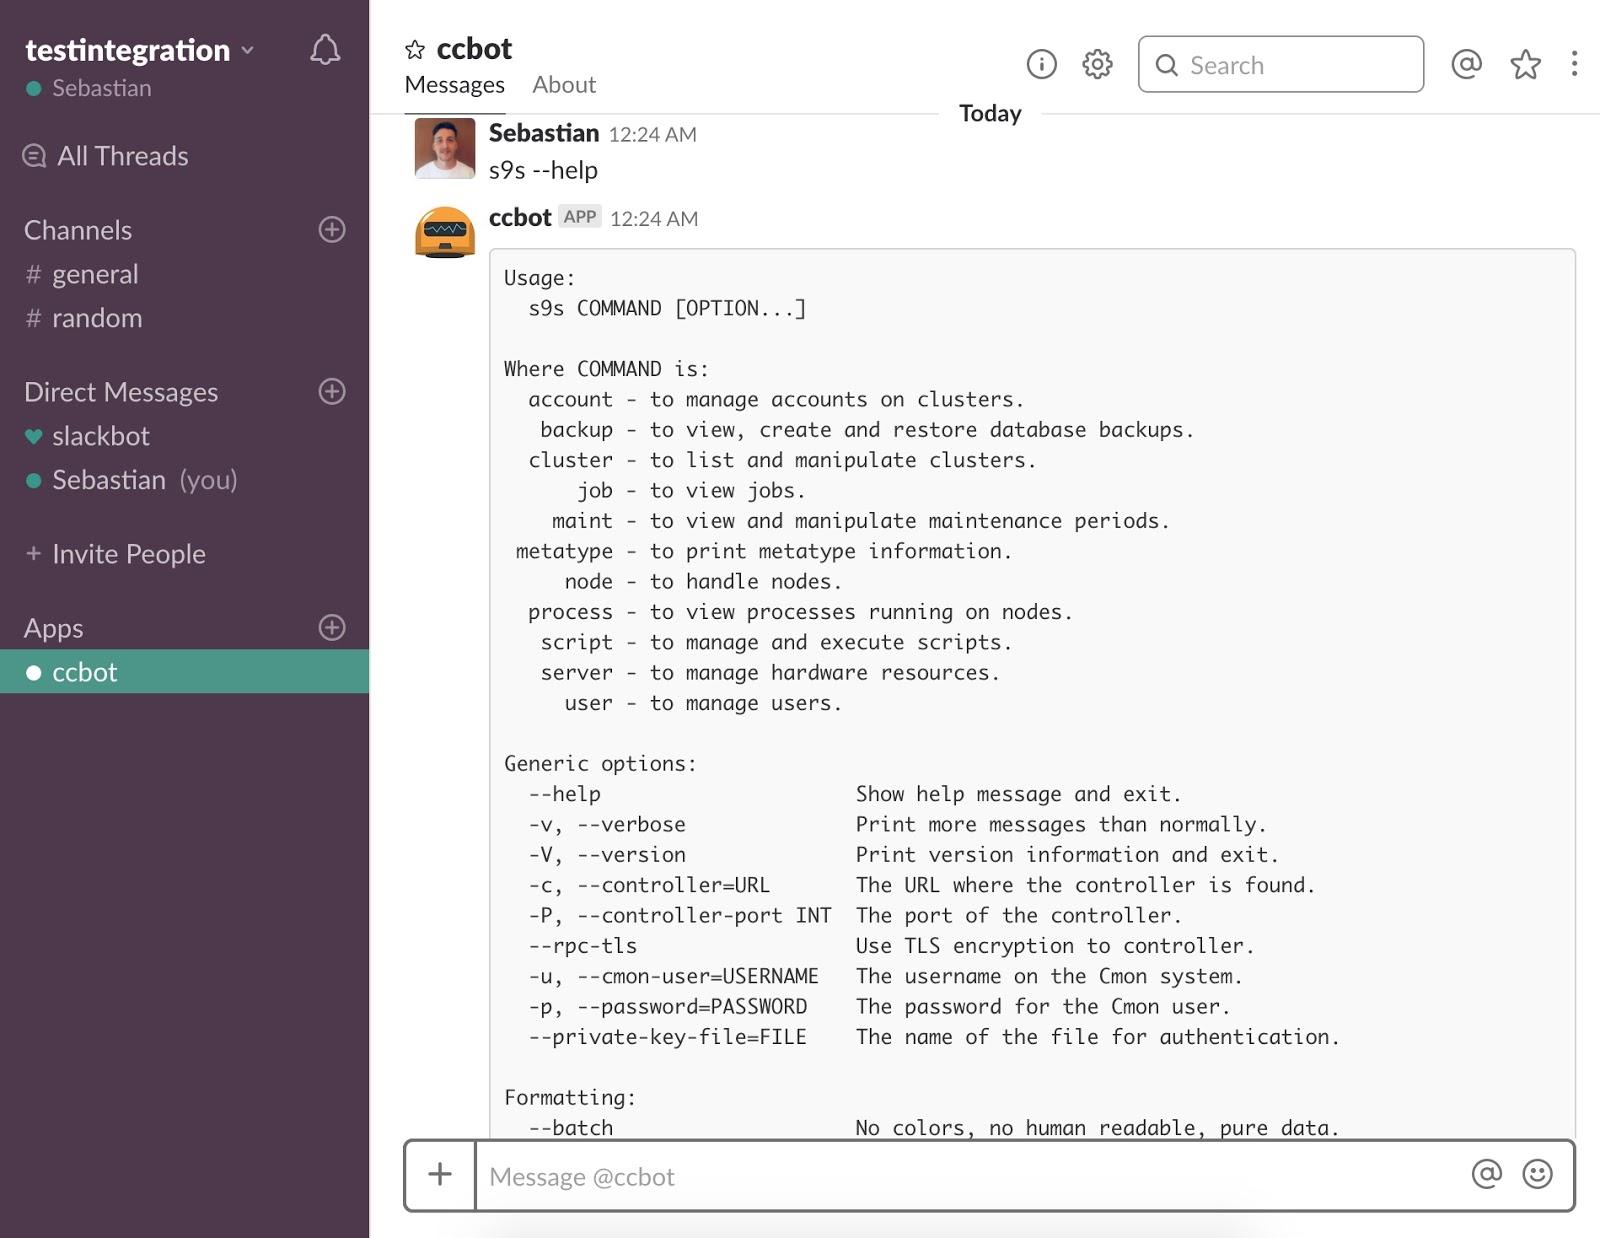Click '--private-key-file=FILE' option line
1600x1238 pixels.
934,1036
